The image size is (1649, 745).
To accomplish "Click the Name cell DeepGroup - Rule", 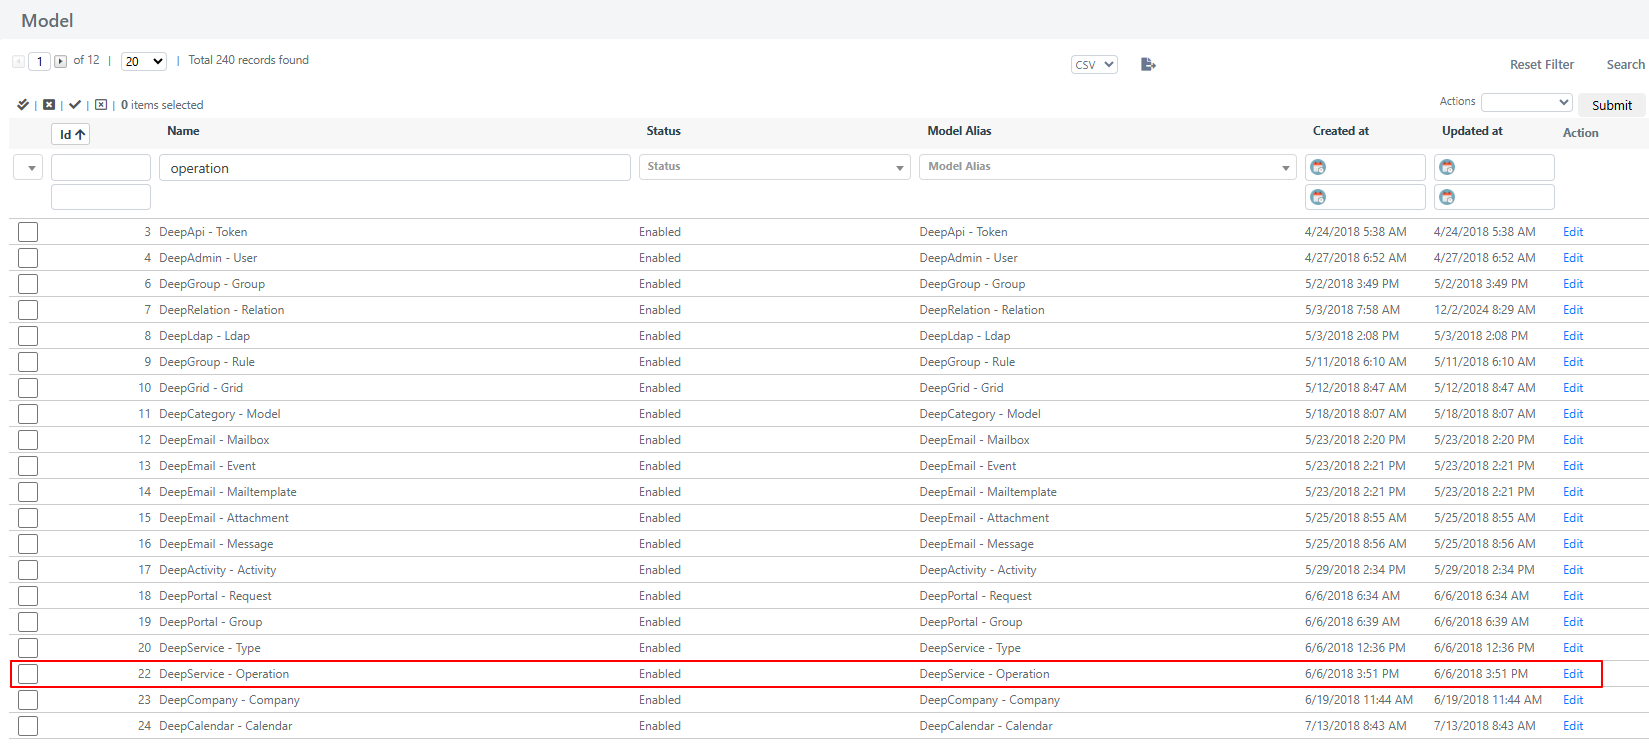I will pyautogui.click(x=207, y=362).
